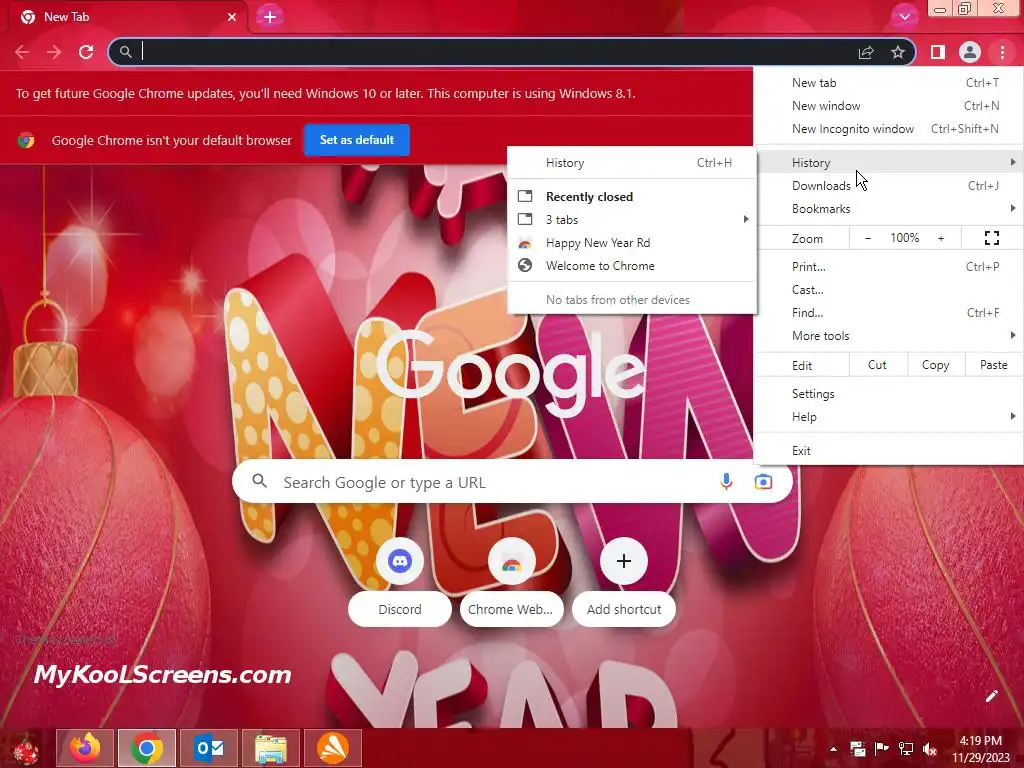The width and height of the screenshot is (1024, 768).
Task: Launch Outlook from the taskbar
Action: 209,748
